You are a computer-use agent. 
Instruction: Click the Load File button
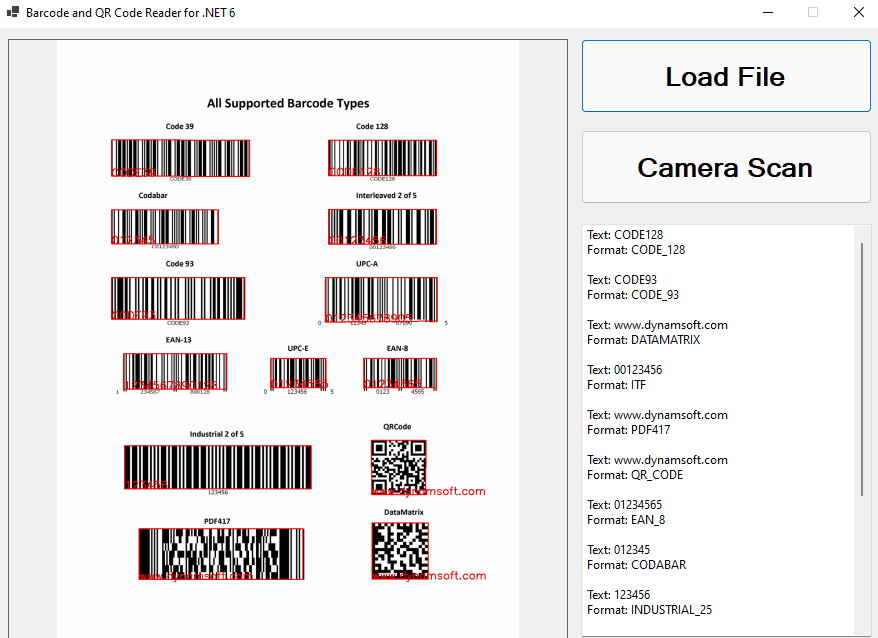(x=726, y=76)
